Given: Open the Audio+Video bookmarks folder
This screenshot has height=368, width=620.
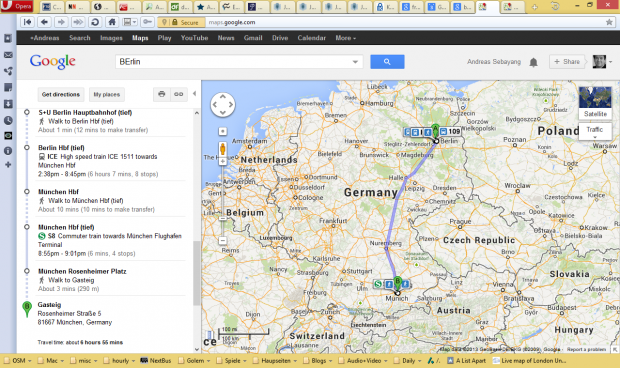Looking at the screenshot, I should click(363, 360).
